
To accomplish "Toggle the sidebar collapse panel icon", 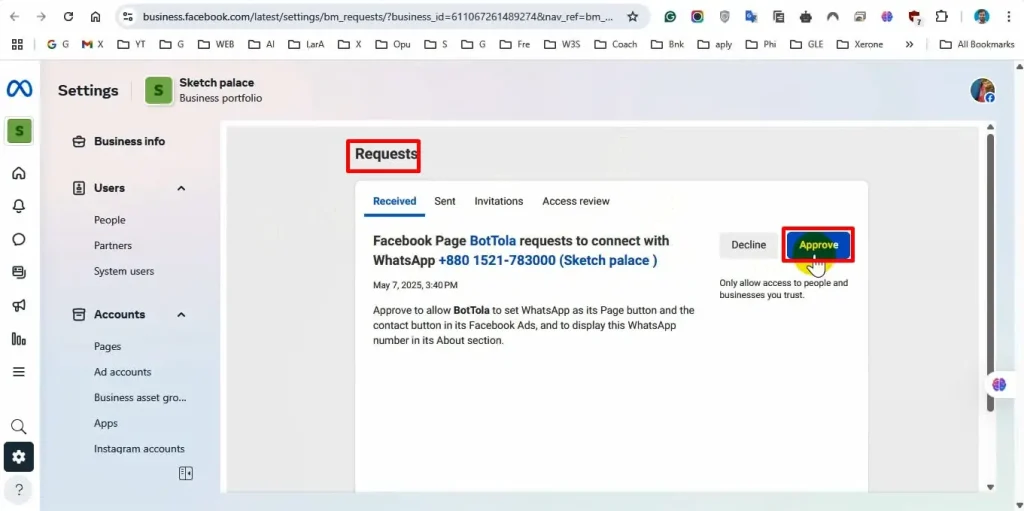I will (185, 473).
